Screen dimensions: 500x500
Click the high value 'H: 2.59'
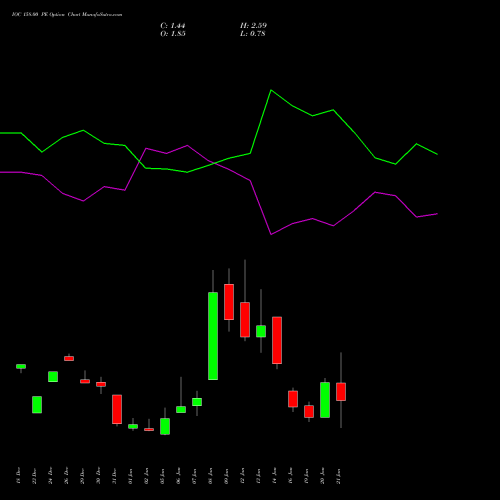coord(253,26)
